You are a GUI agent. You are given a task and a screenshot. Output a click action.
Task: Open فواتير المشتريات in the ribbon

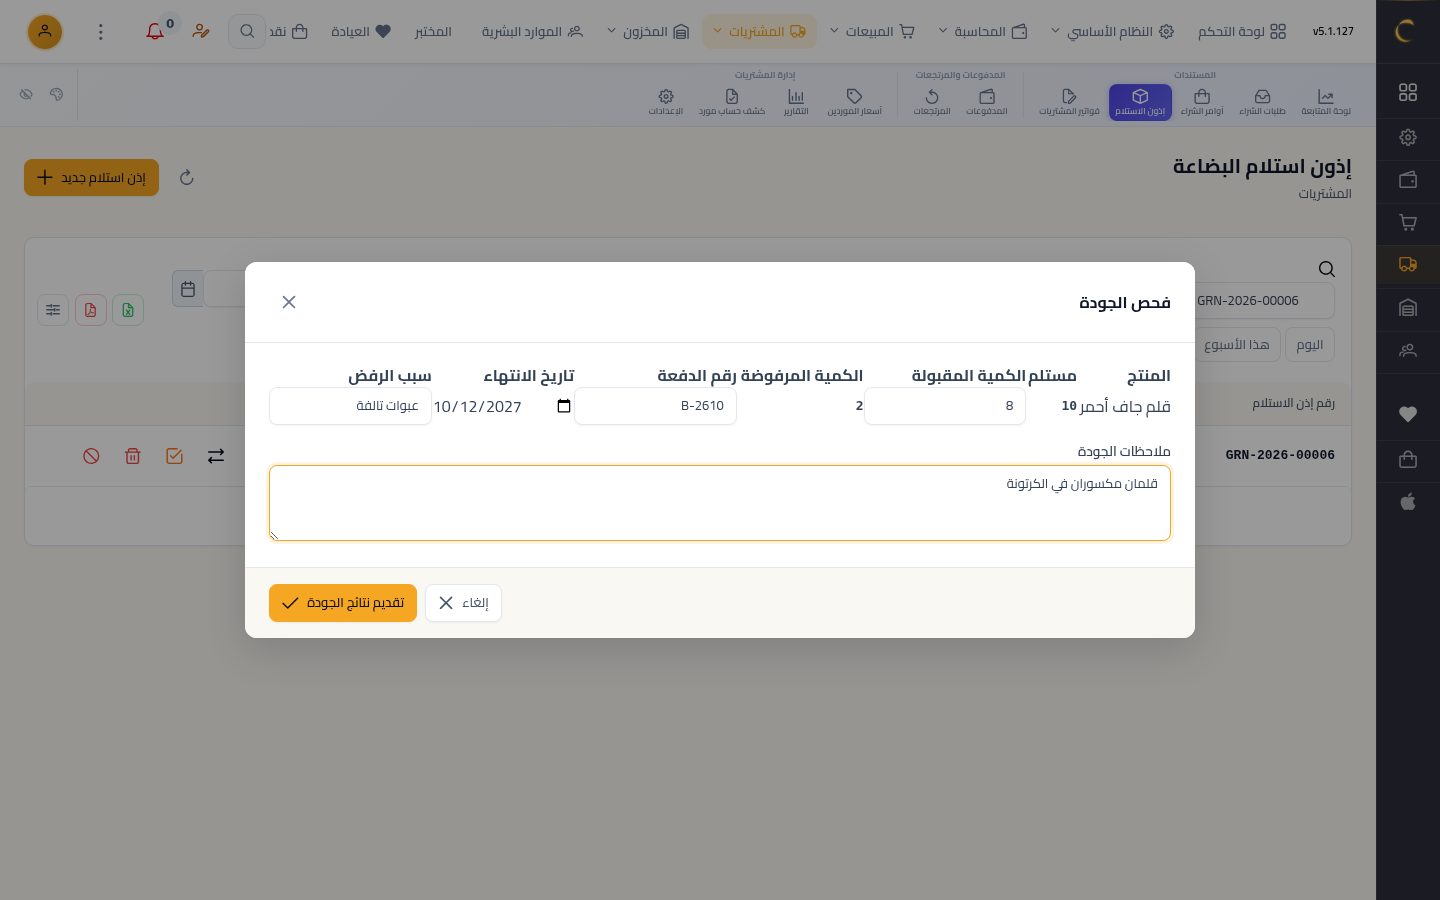(x=1069, y=102)
